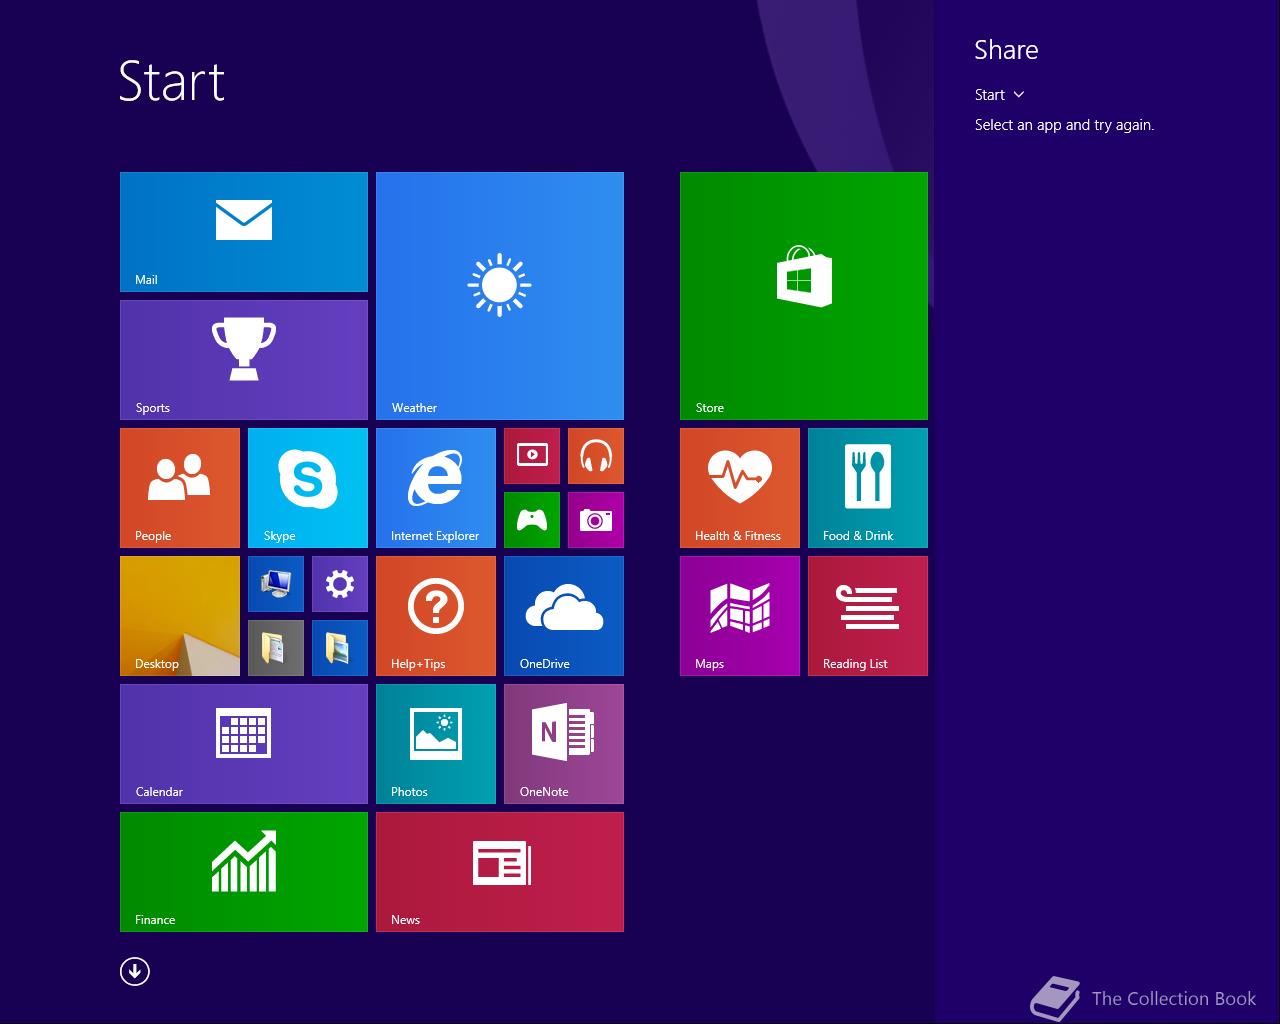Open the small PC settings gear tile

tap(340, 584)
